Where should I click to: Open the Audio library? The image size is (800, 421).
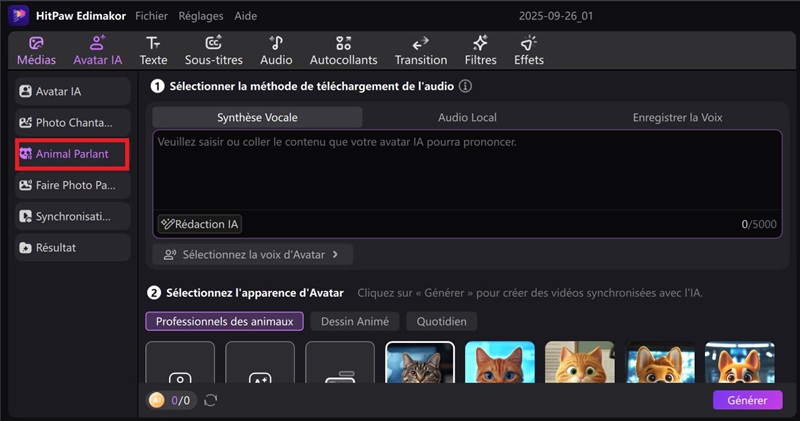276,51
